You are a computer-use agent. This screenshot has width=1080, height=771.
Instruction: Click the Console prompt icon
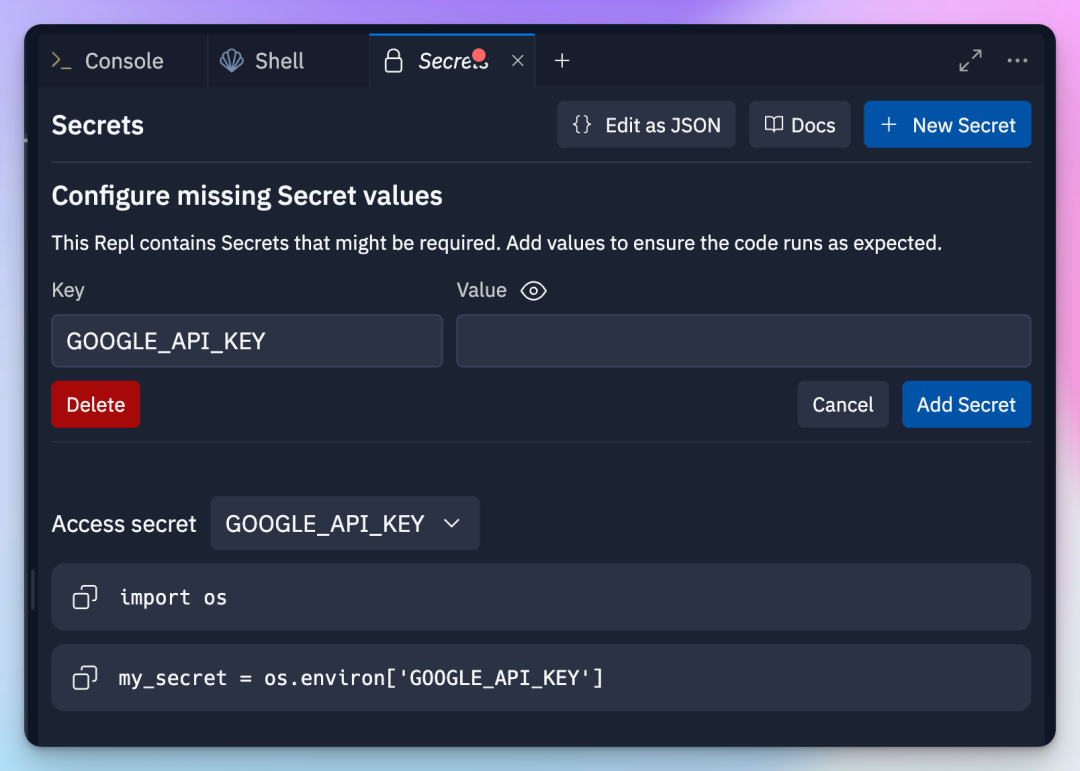tap(62, 61)
